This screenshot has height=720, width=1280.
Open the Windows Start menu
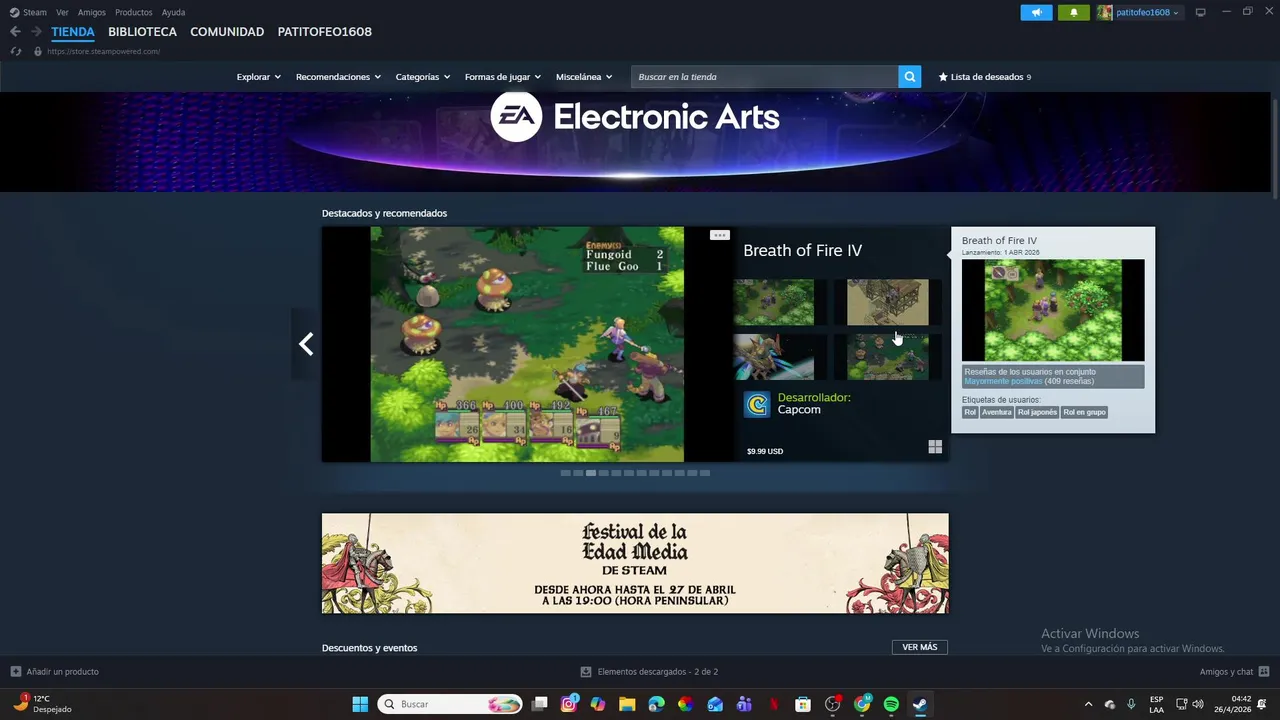click(x=360, y=704)
